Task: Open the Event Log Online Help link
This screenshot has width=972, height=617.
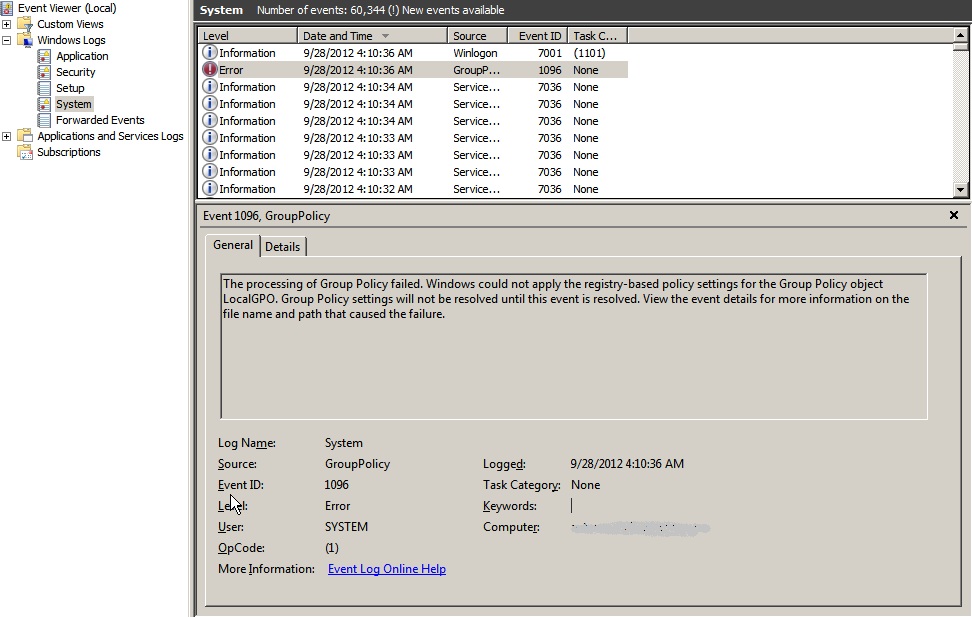Action: coord(387,569)
